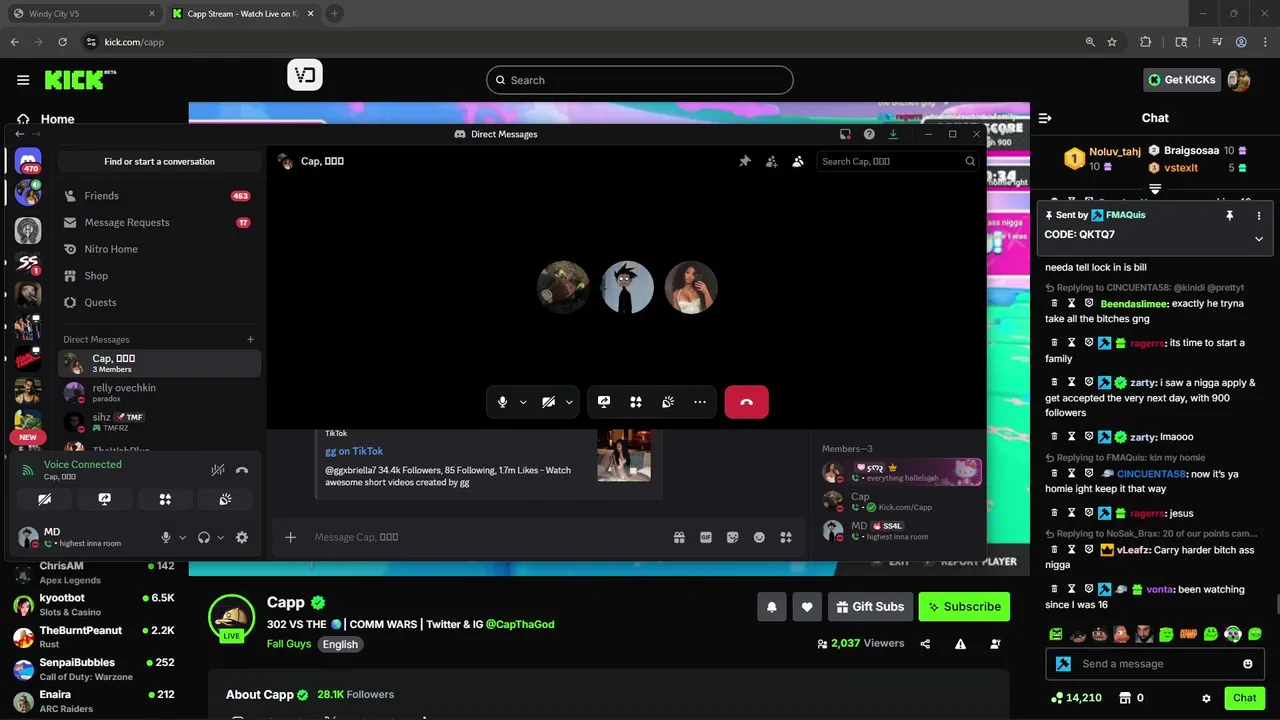Open Fall Guys category link
The image size is (1280, 720).
coord(289,644)
